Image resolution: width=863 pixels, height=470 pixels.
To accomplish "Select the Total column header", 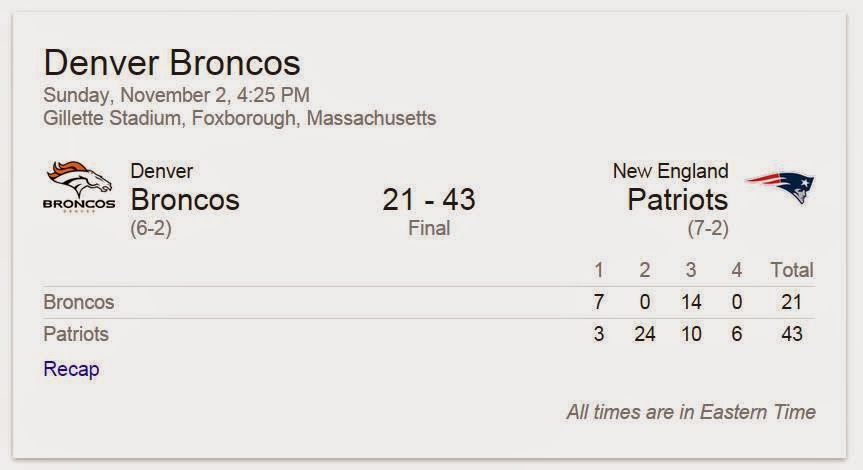I will (x=791, y=269).
